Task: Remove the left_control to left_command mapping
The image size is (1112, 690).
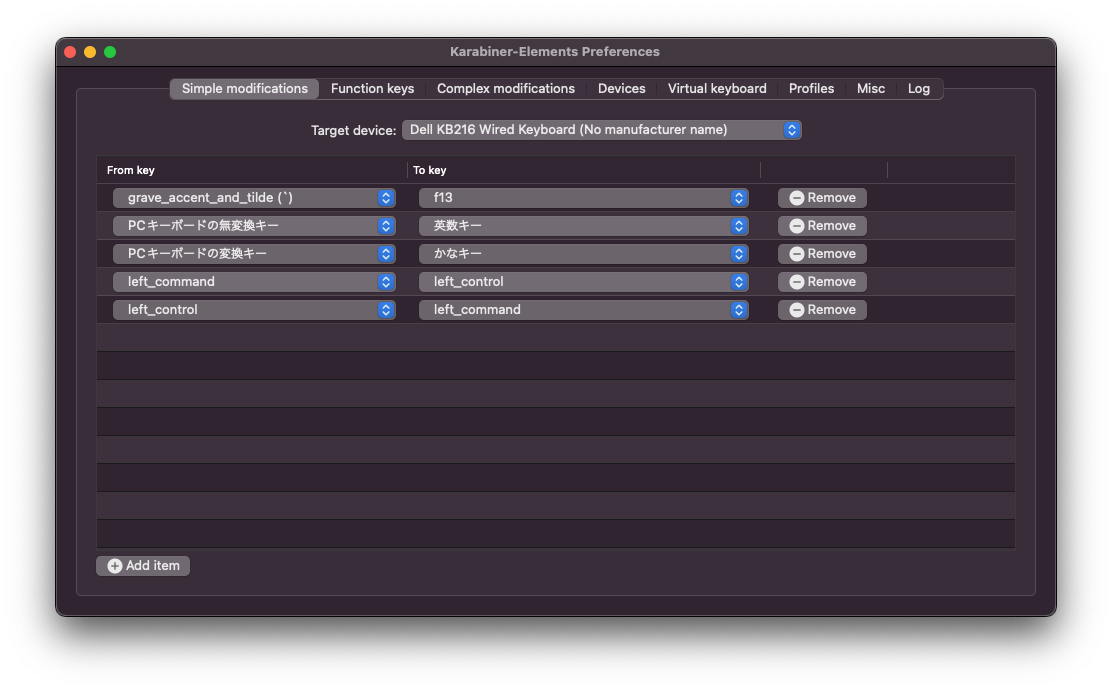Action: [x=822, y=310]
